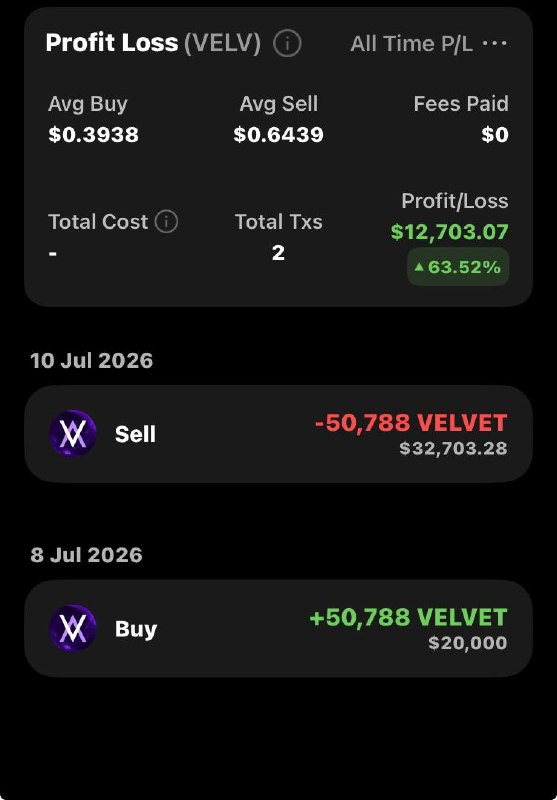557x800 pixels.
Task: Tap the Avg Sell $0.6439 value
Action: tap(278, 135)
